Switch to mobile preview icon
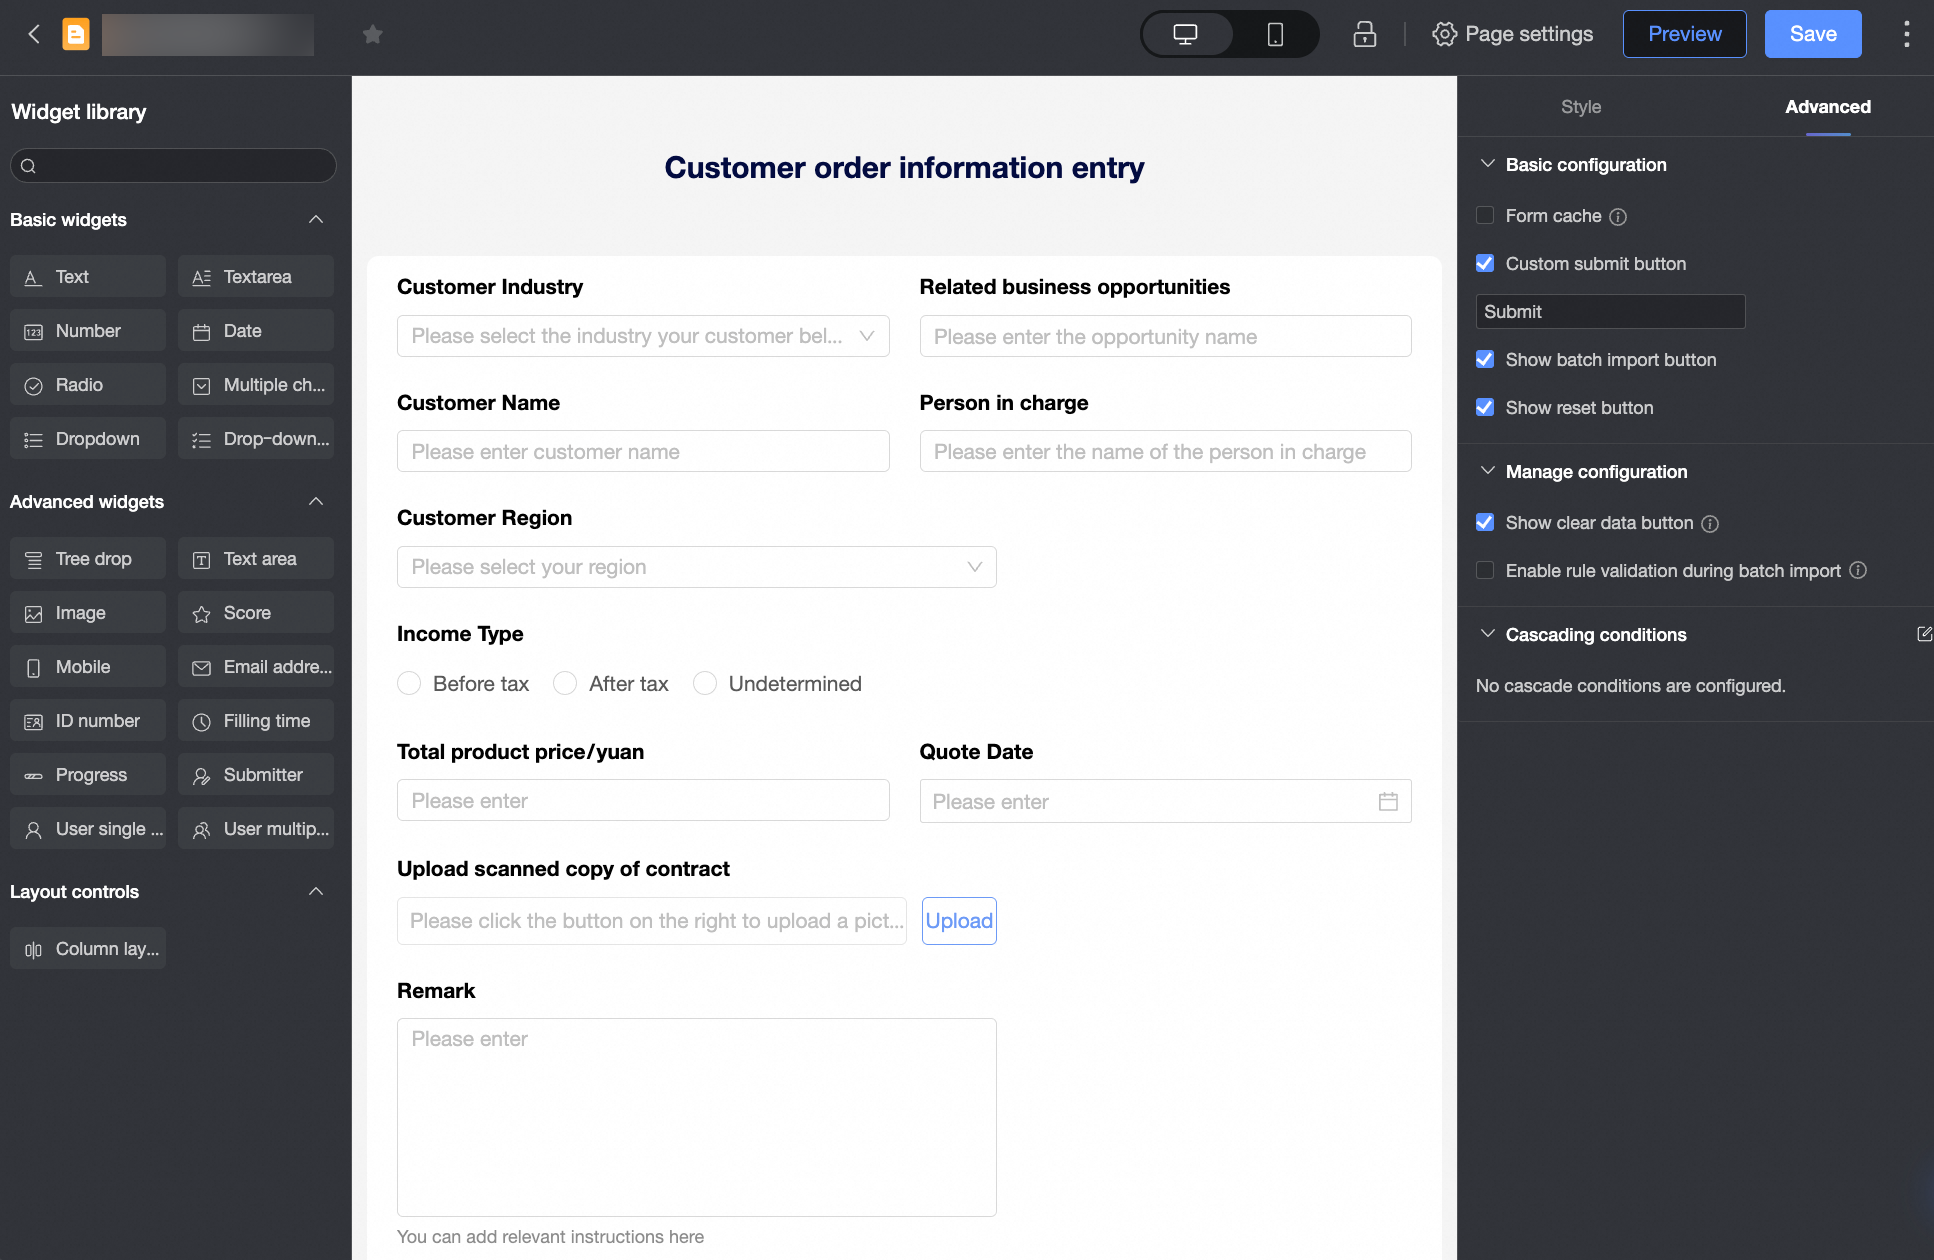 pyautogui.click(x=1275, y=35)
